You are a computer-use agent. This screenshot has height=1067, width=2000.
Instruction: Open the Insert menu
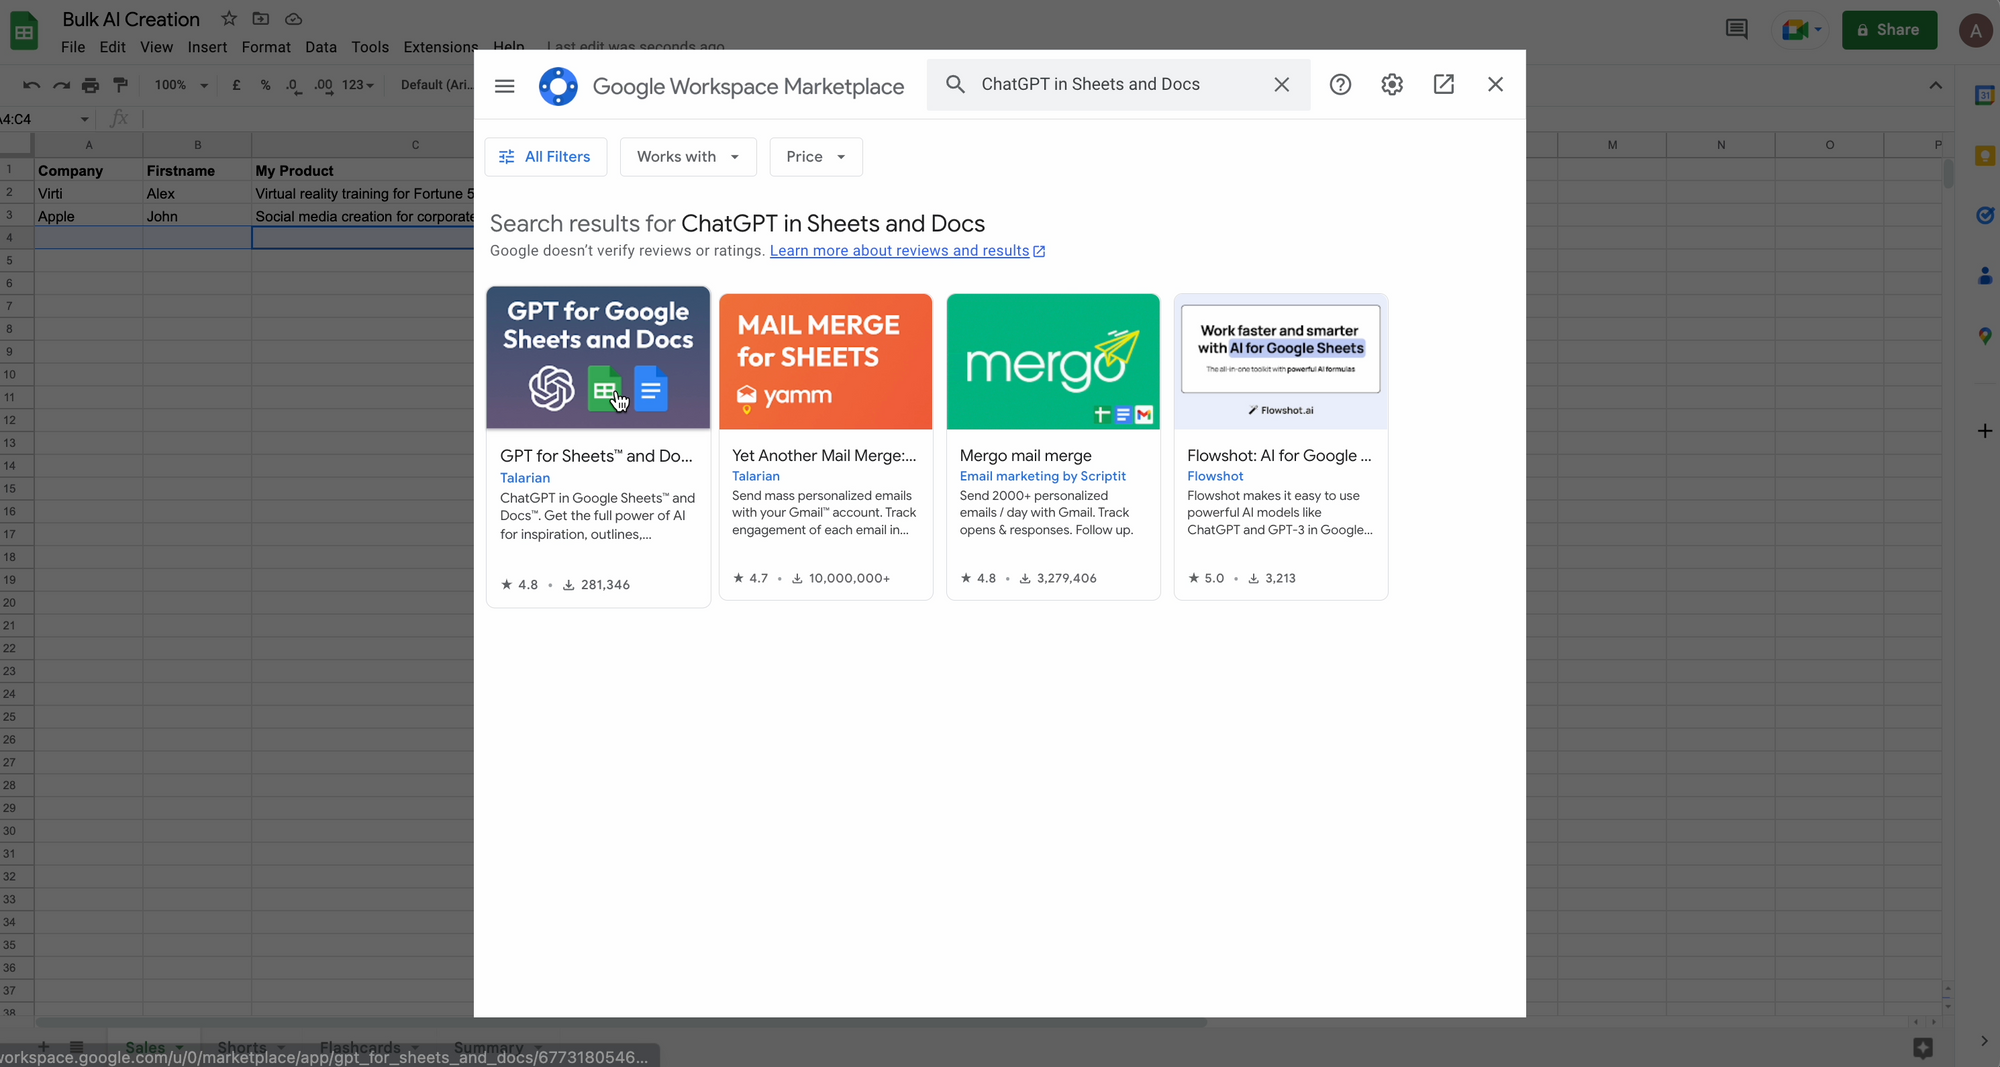click(207, 47)
